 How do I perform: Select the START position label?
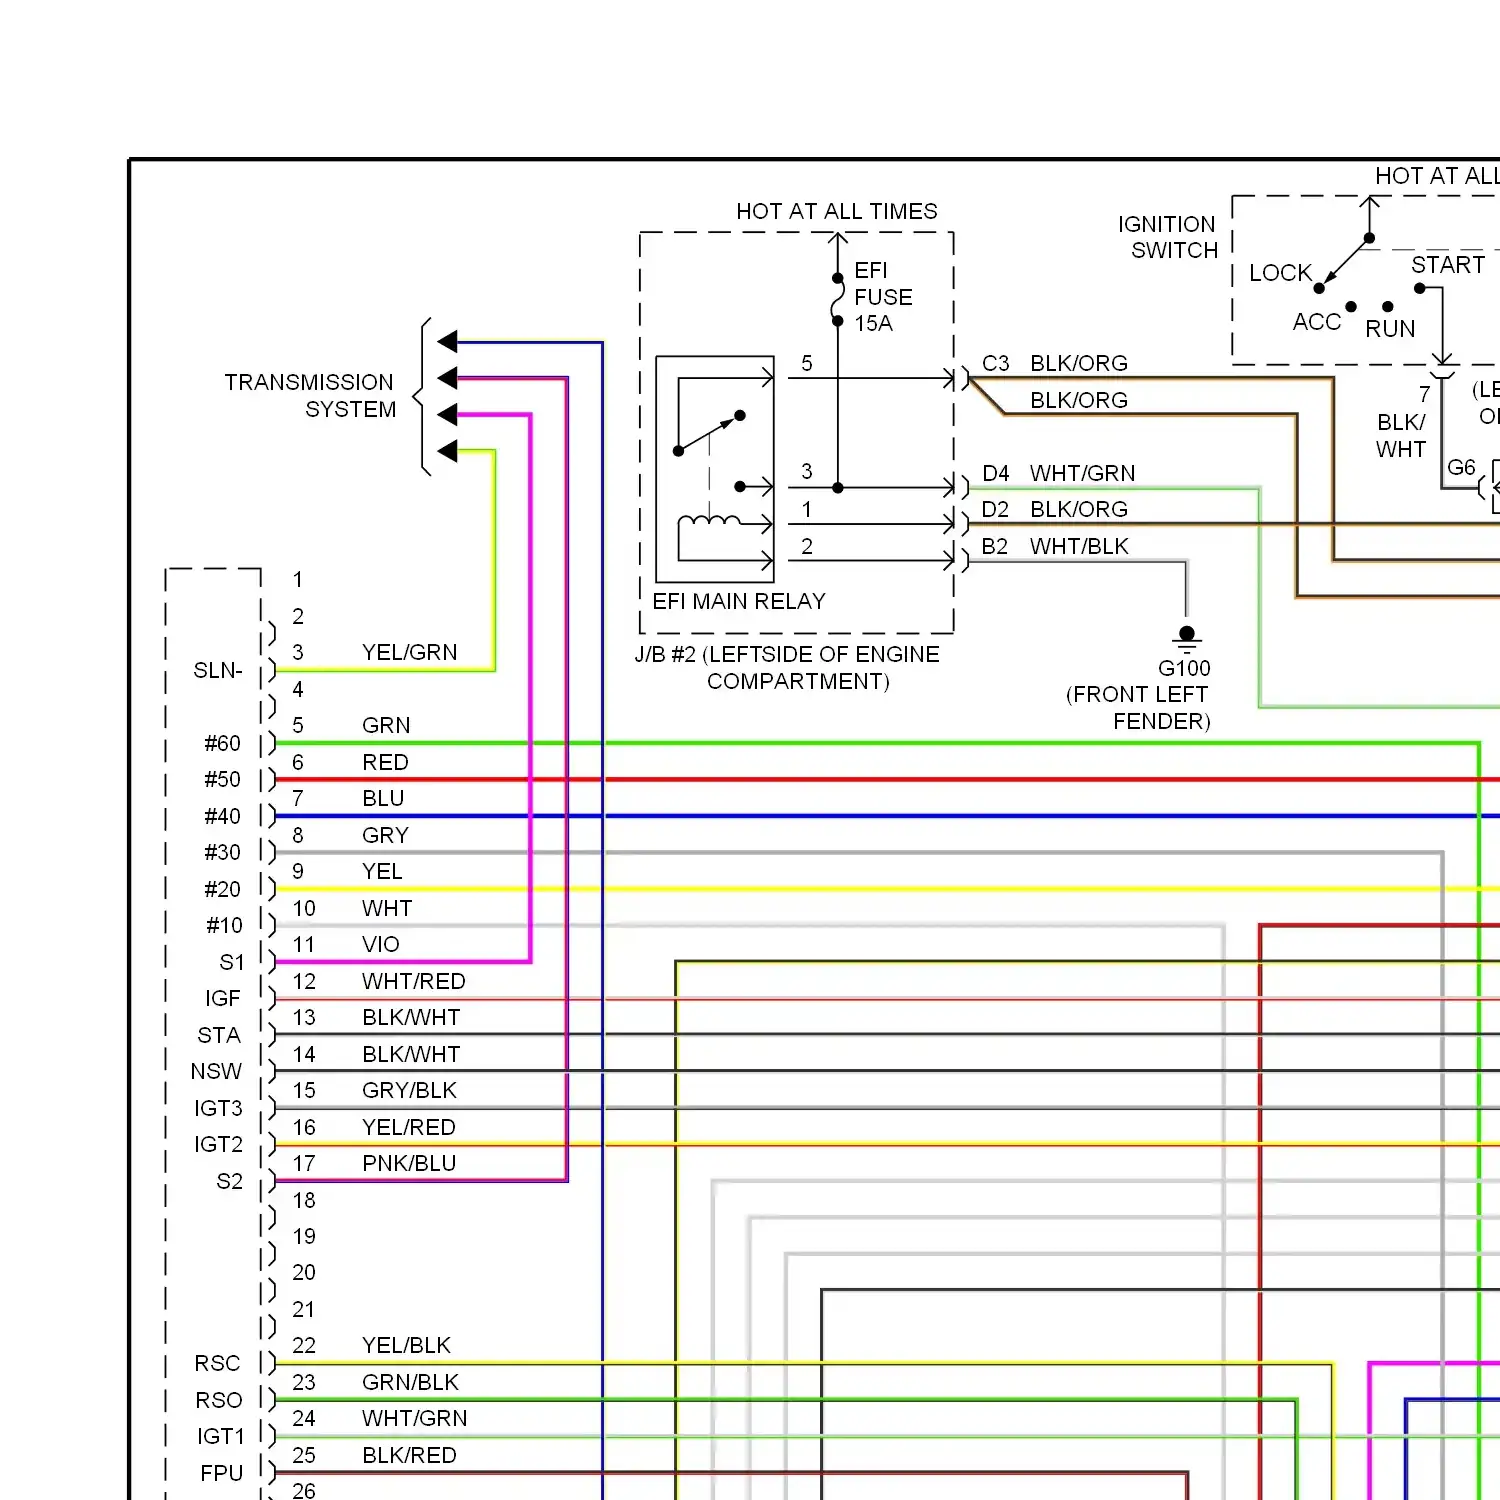[x=1448, y=265]
